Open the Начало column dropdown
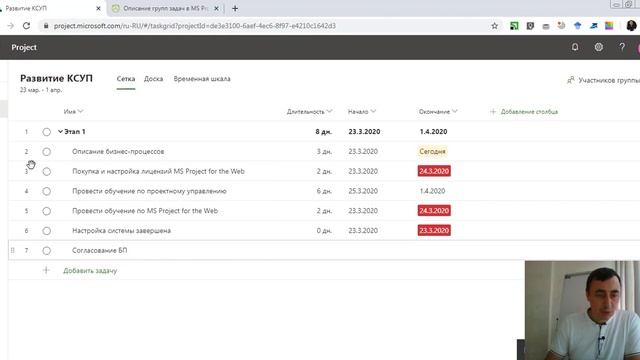The width and height of the screenshot is (640, 360). [x=373, y=111]
